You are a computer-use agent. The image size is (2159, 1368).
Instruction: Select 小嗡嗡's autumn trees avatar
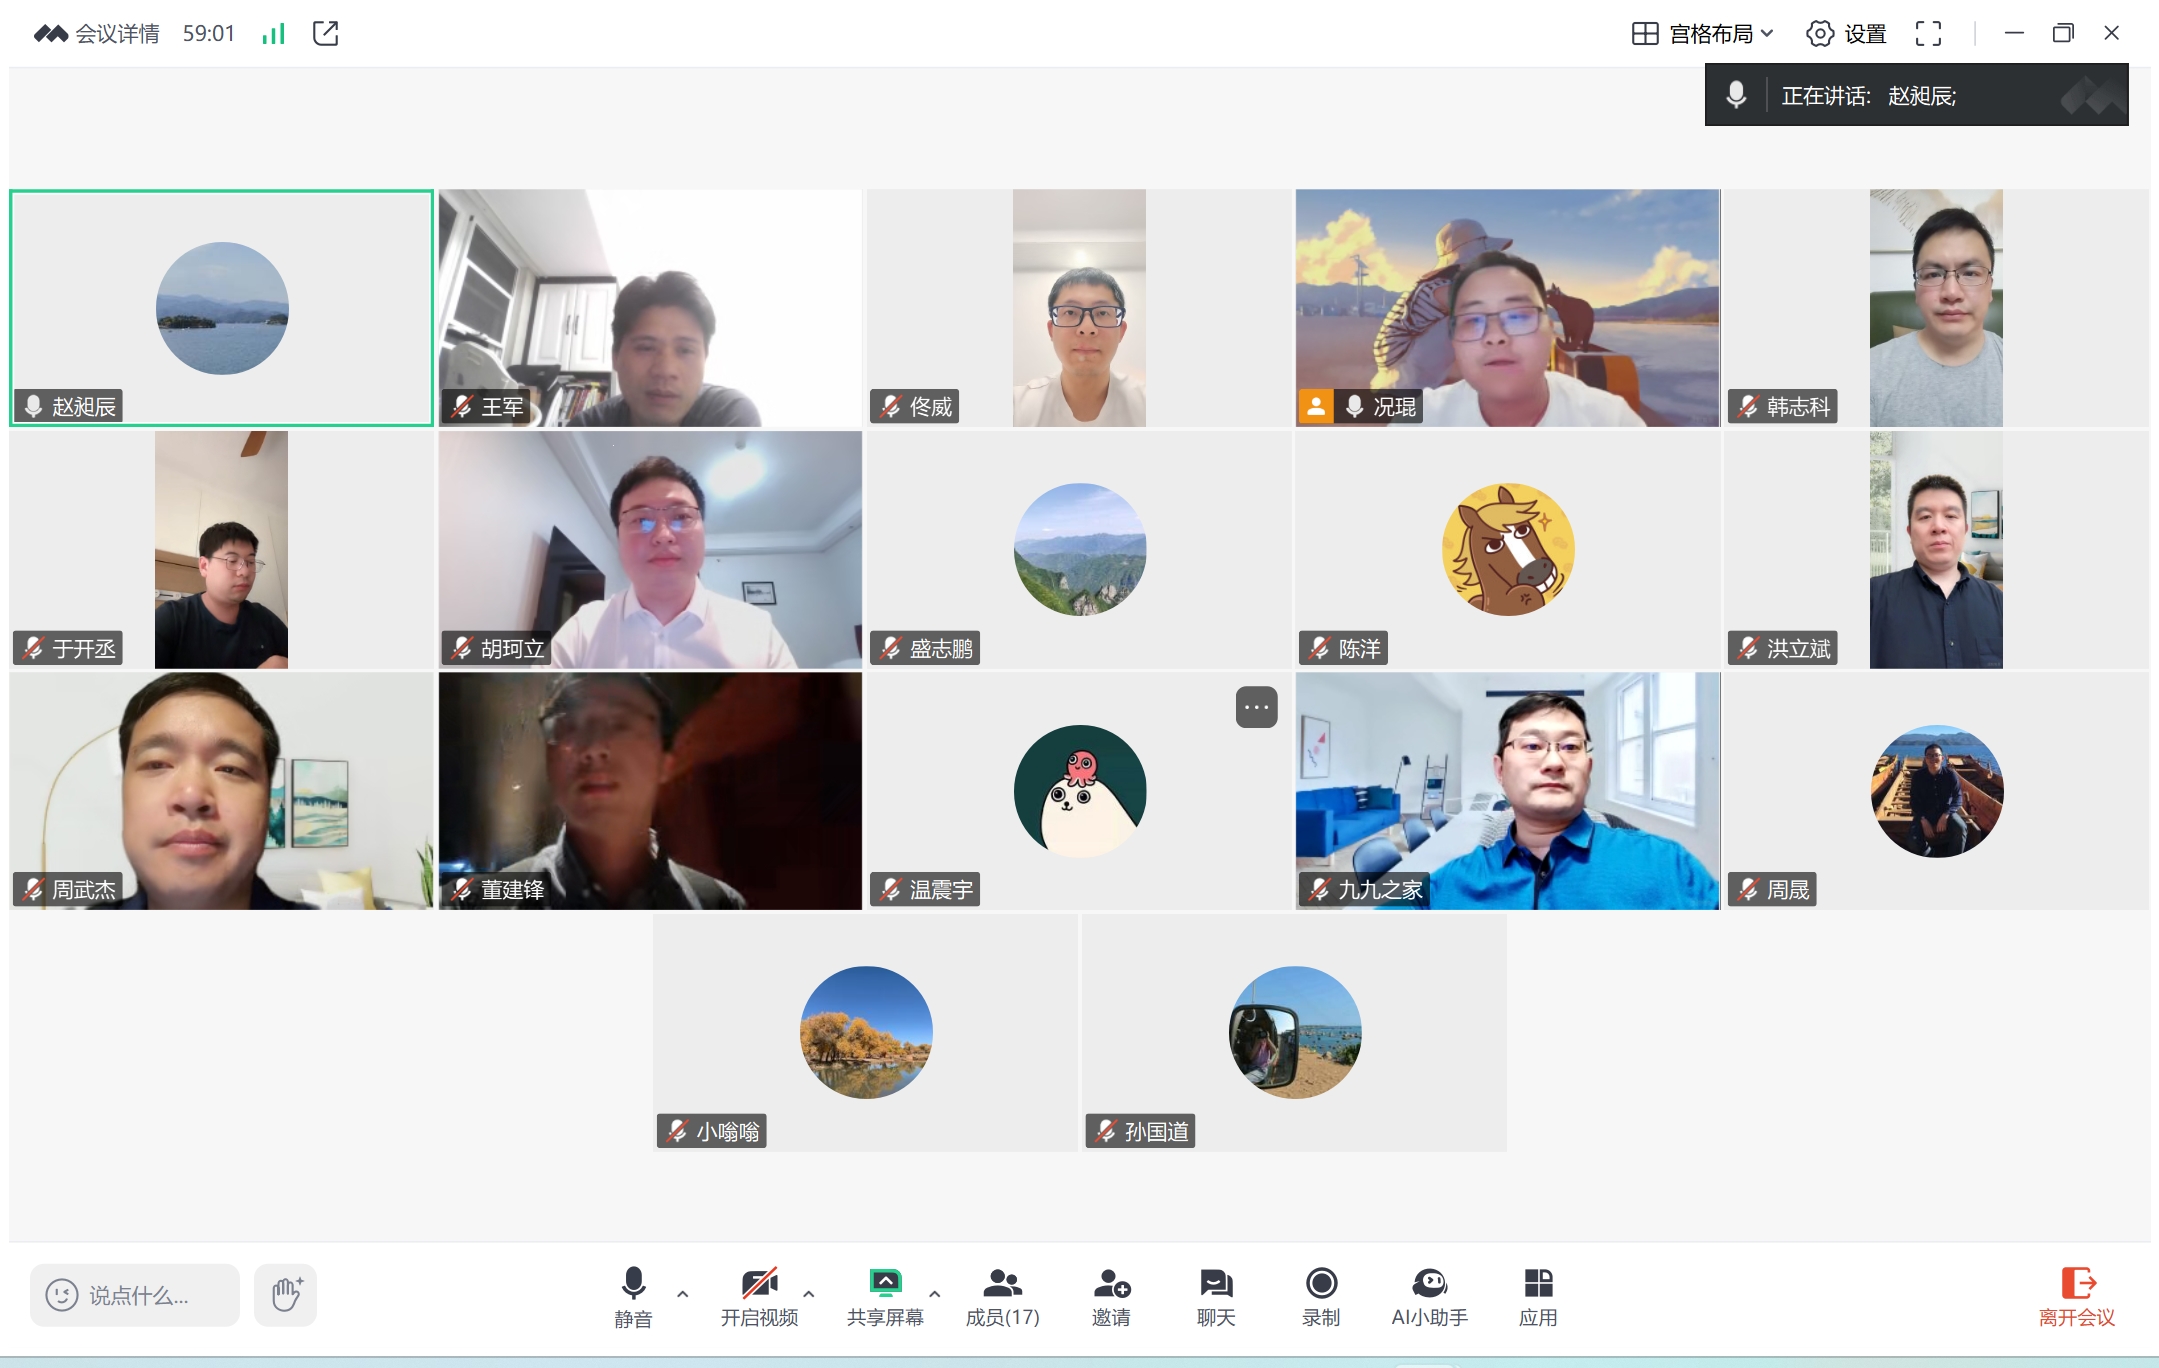866,1032
